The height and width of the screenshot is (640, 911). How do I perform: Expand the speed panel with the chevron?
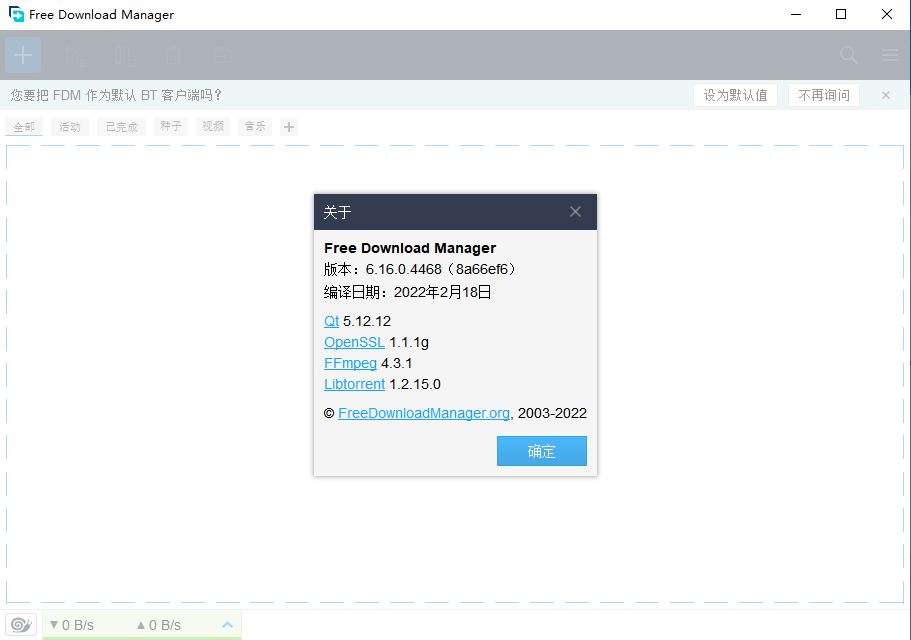pyautogui.click(x=227, y=624)
